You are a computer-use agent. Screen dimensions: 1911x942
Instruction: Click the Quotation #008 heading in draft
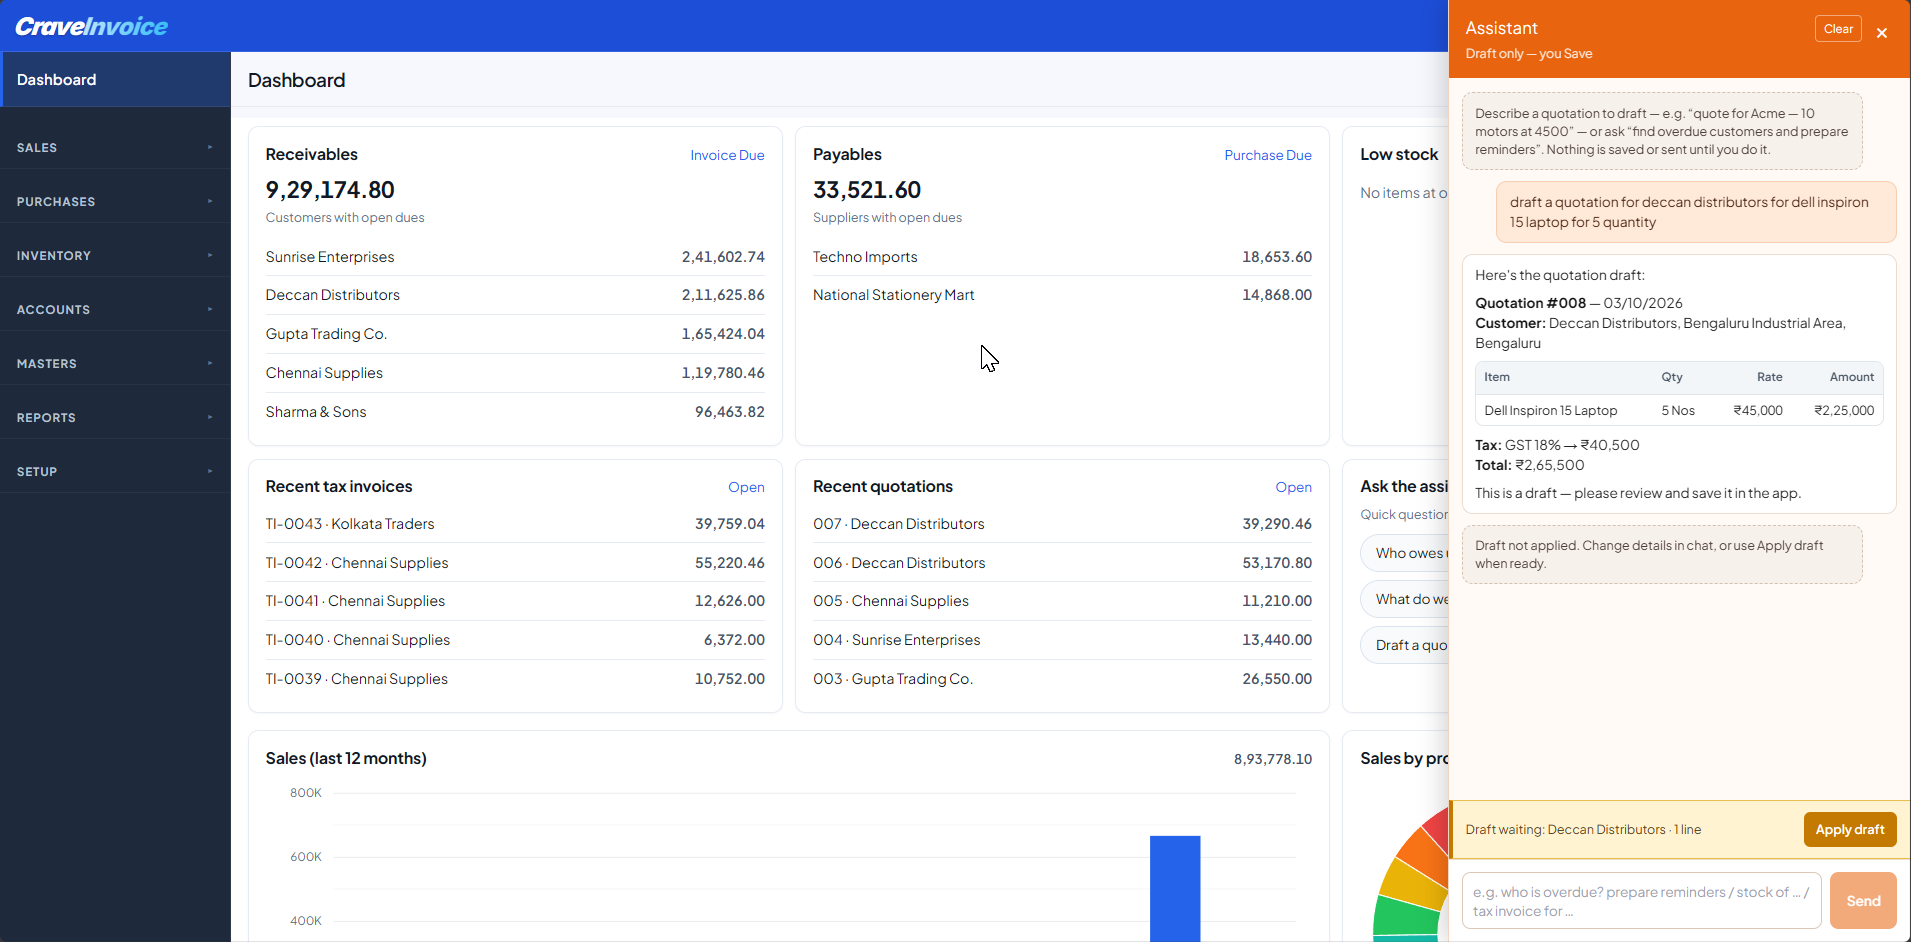[1530, 303]
